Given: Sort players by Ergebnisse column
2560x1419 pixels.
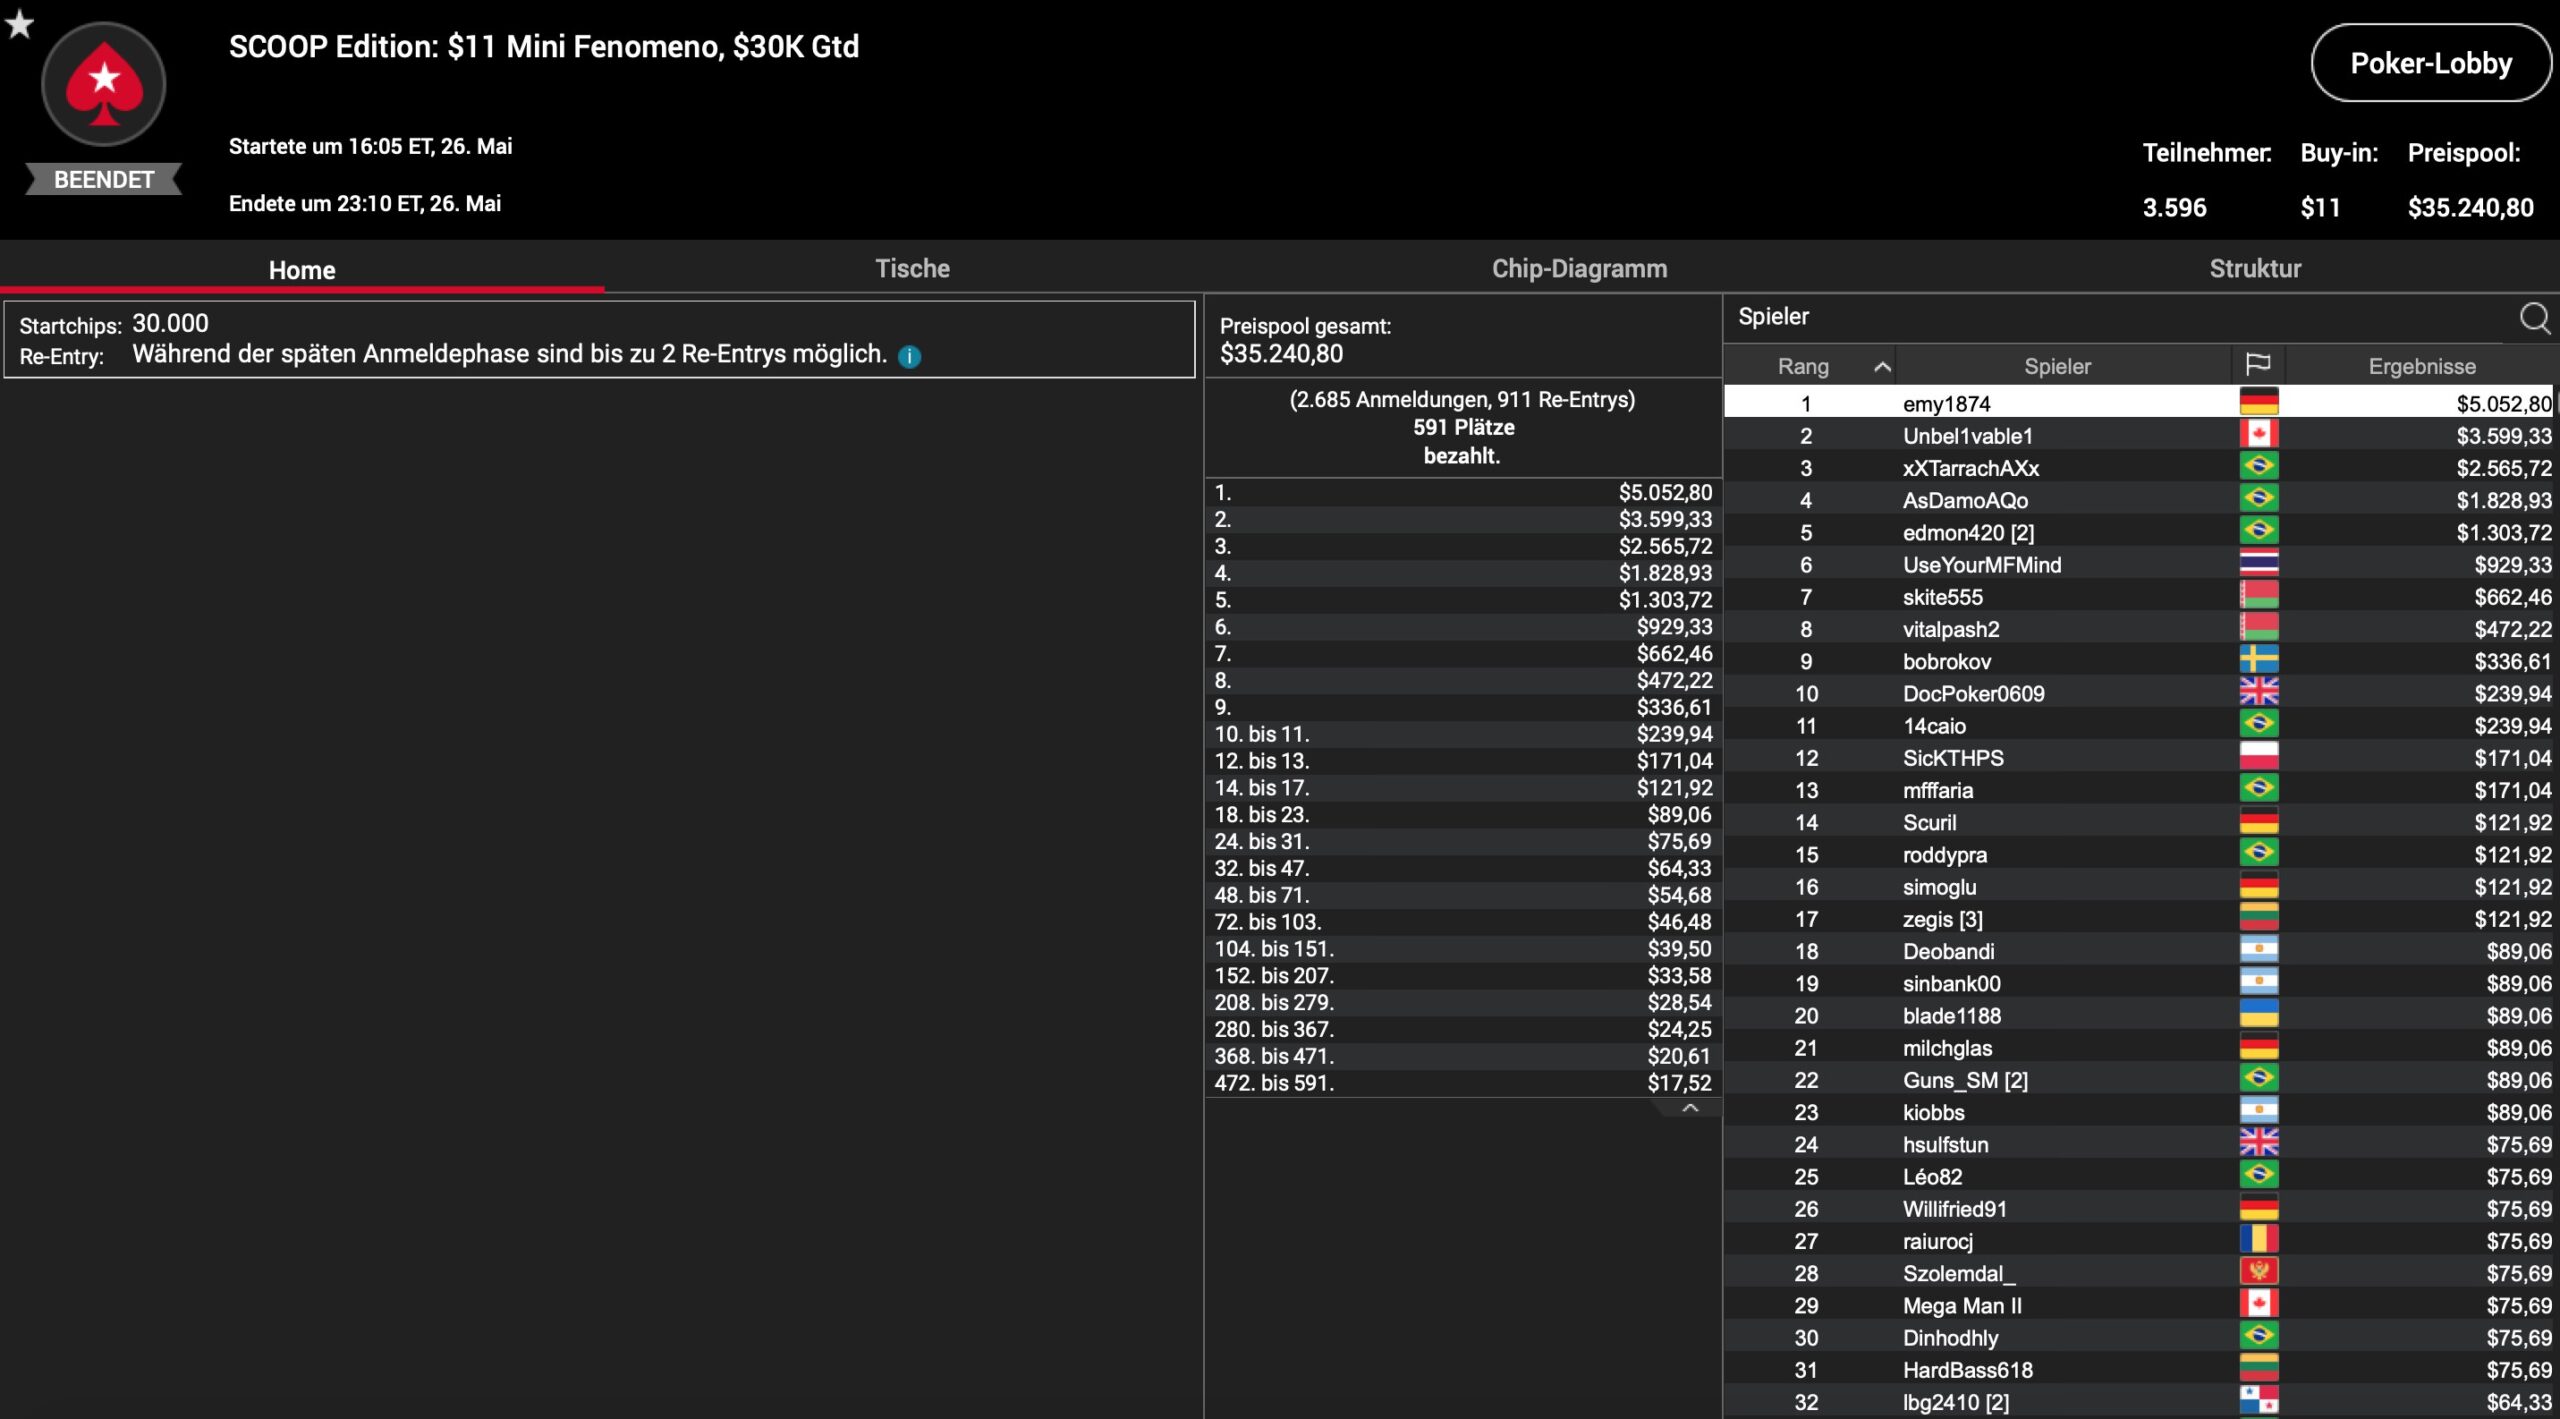Looking at the screenshot, I should [x=2421, y=366].
